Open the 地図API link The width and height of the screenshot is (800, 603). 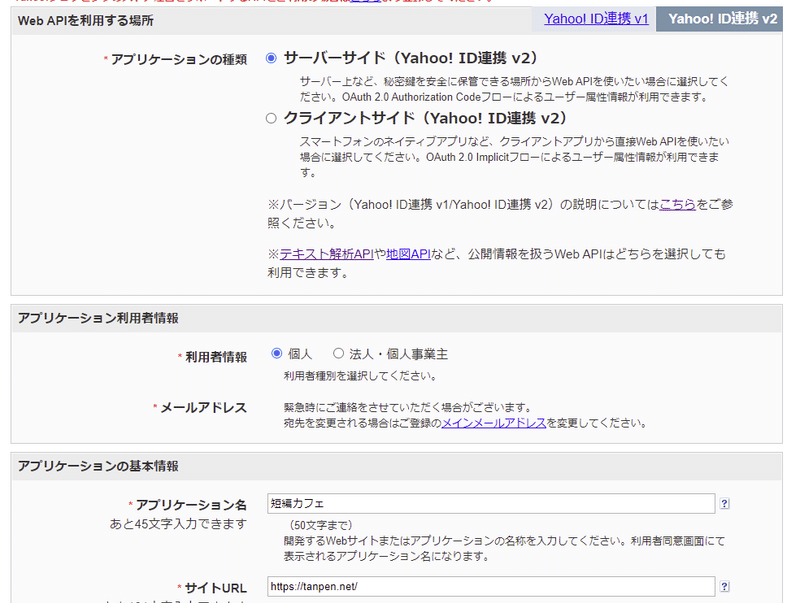pos(408,254)
